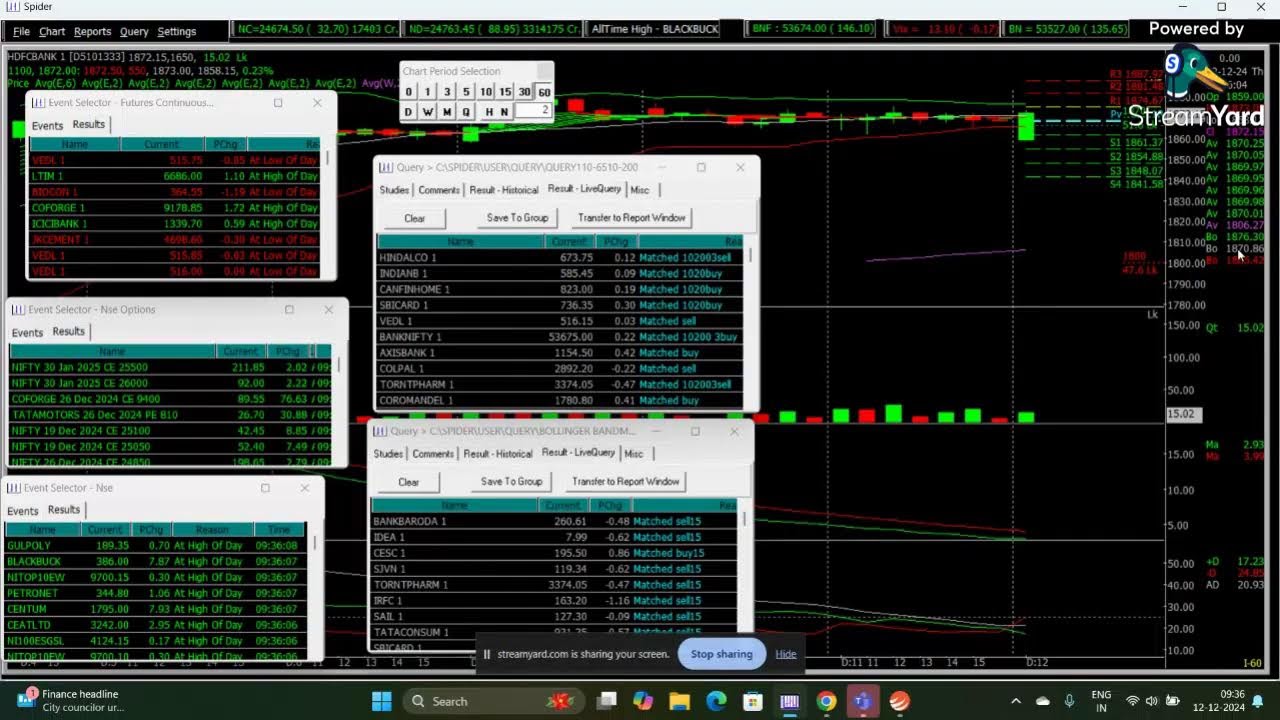Open Microsoft Teams from the taskbar
The height and width of the screenshot is (720, 1280).
[862, 701]
